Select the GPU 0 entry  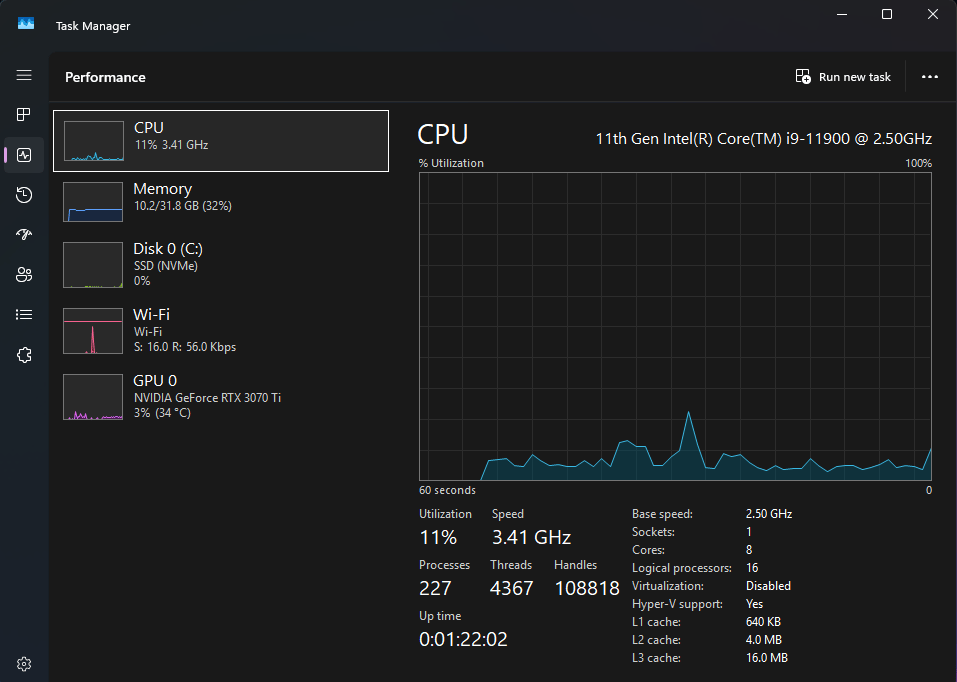point(221,396)
